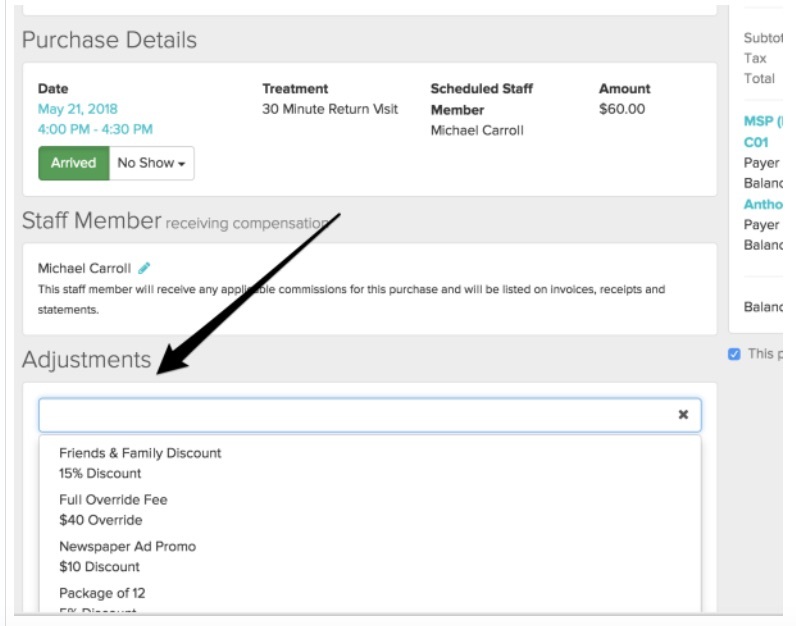Mark the appointment as Arrived
796x626 pixels.
(x=73, y=163)
